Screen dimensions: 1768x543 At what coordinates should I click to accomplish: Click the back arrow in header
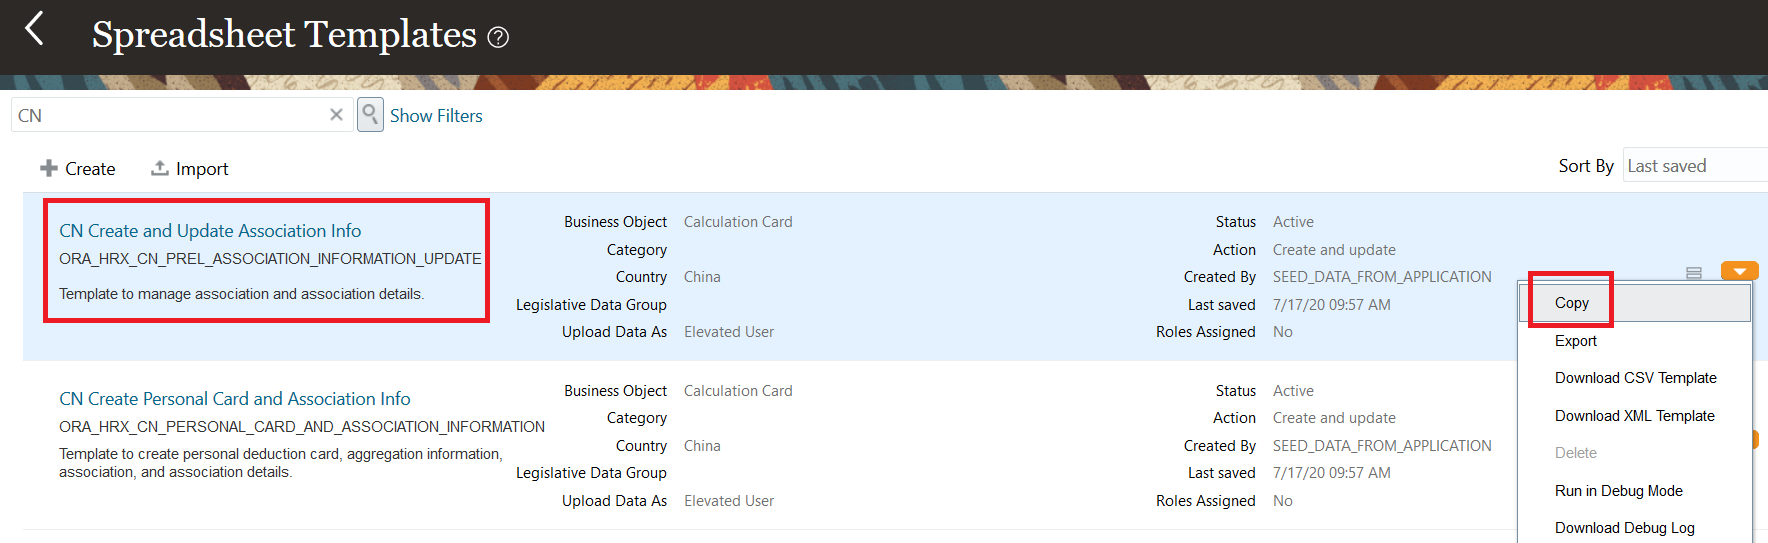[34, 29]
